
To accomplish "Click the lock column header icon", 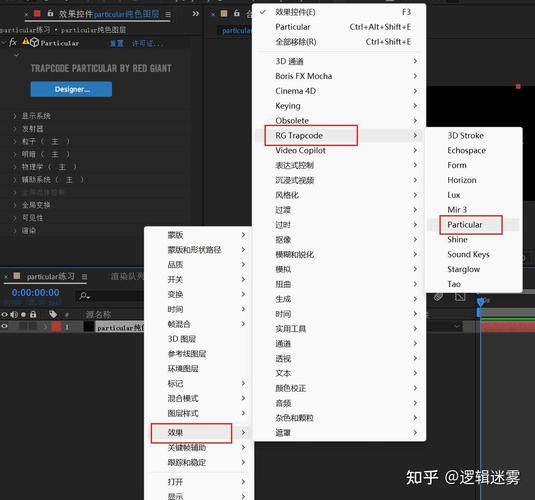I will coord(33,314).
